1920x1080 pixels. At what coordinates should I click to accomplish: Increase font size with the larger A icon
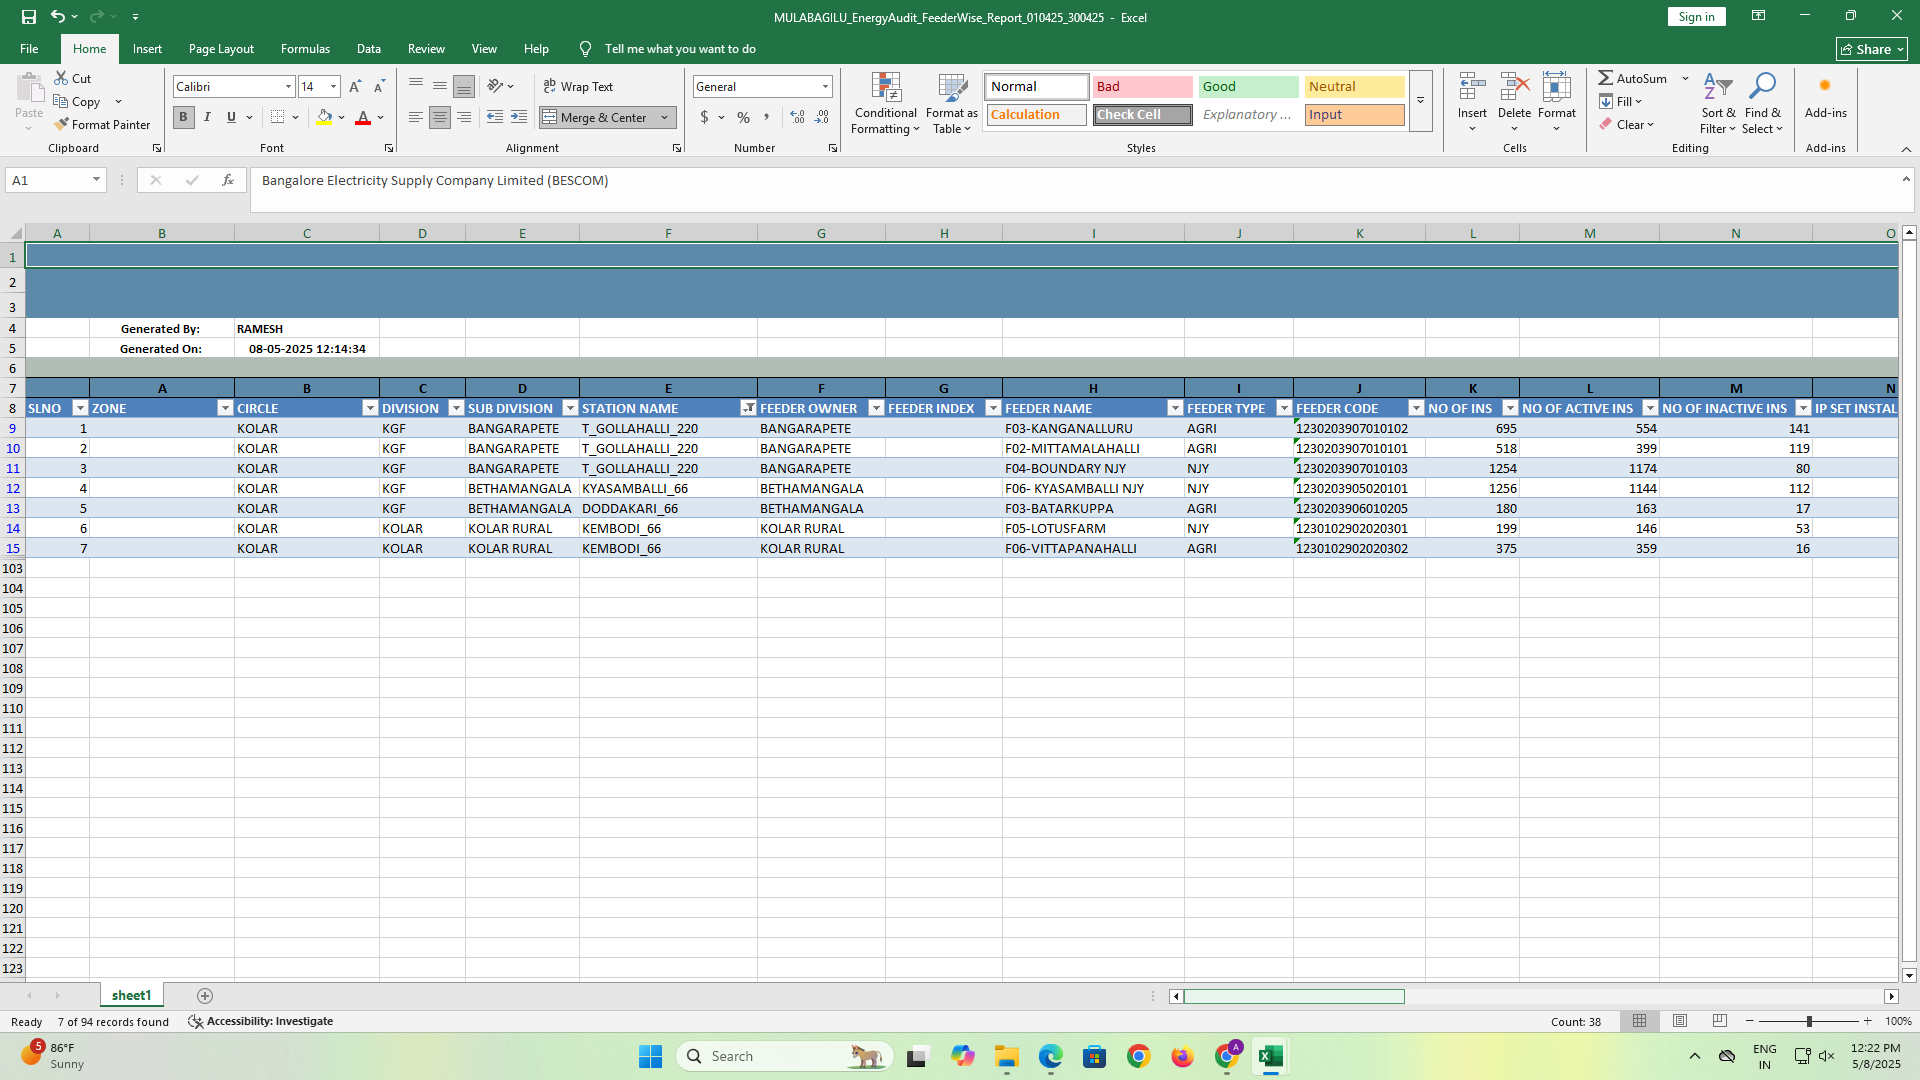(x=355, y=87)
